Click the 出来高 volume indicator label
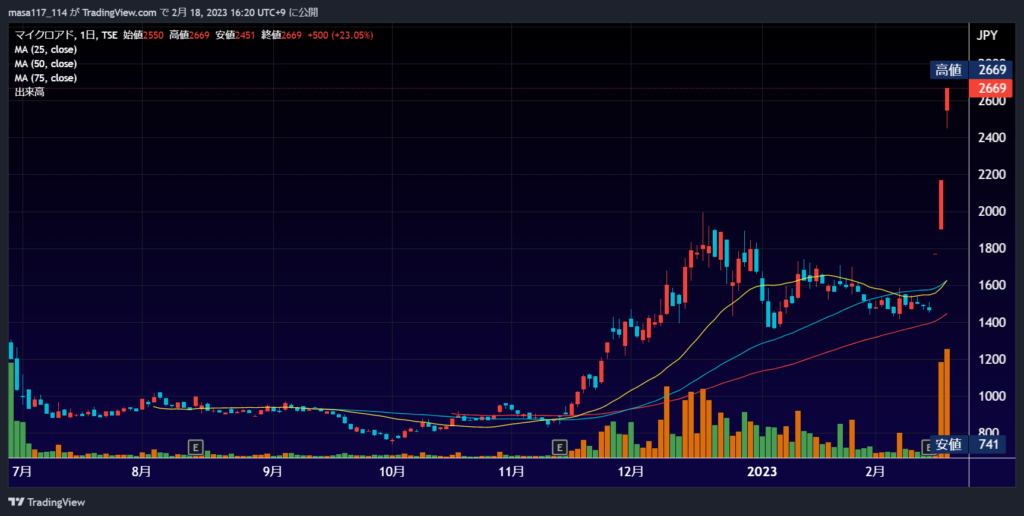Image resolution: width=1024 pixels, height=516 pixels. tap(29, 93)
